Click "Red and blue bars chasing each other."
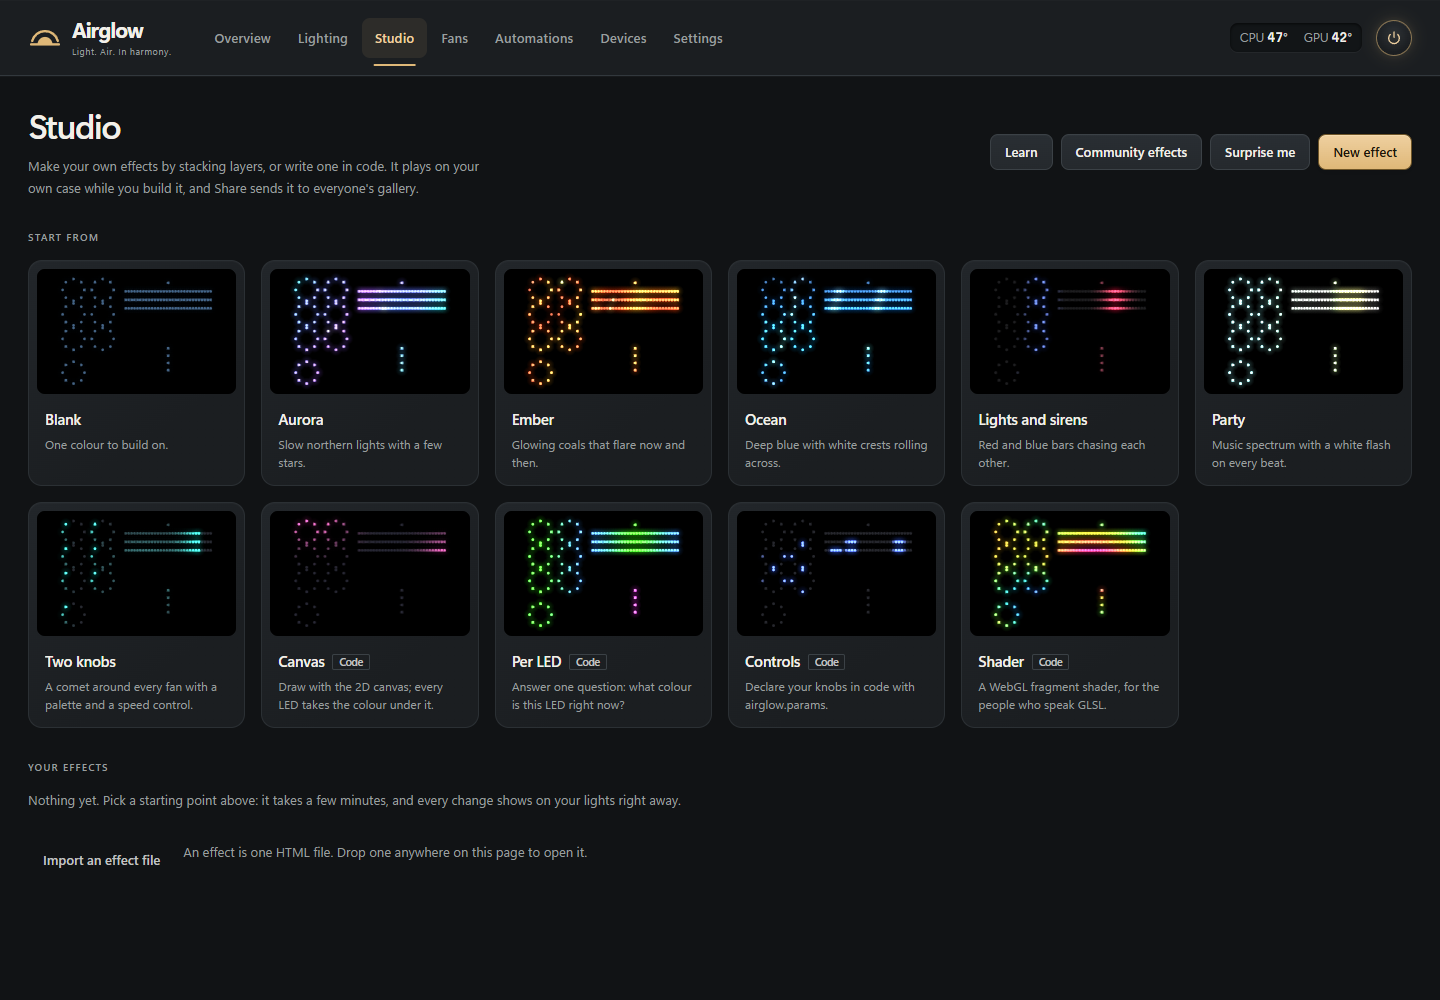This screenshot has height=1000, width=1440. point(1062,454)
